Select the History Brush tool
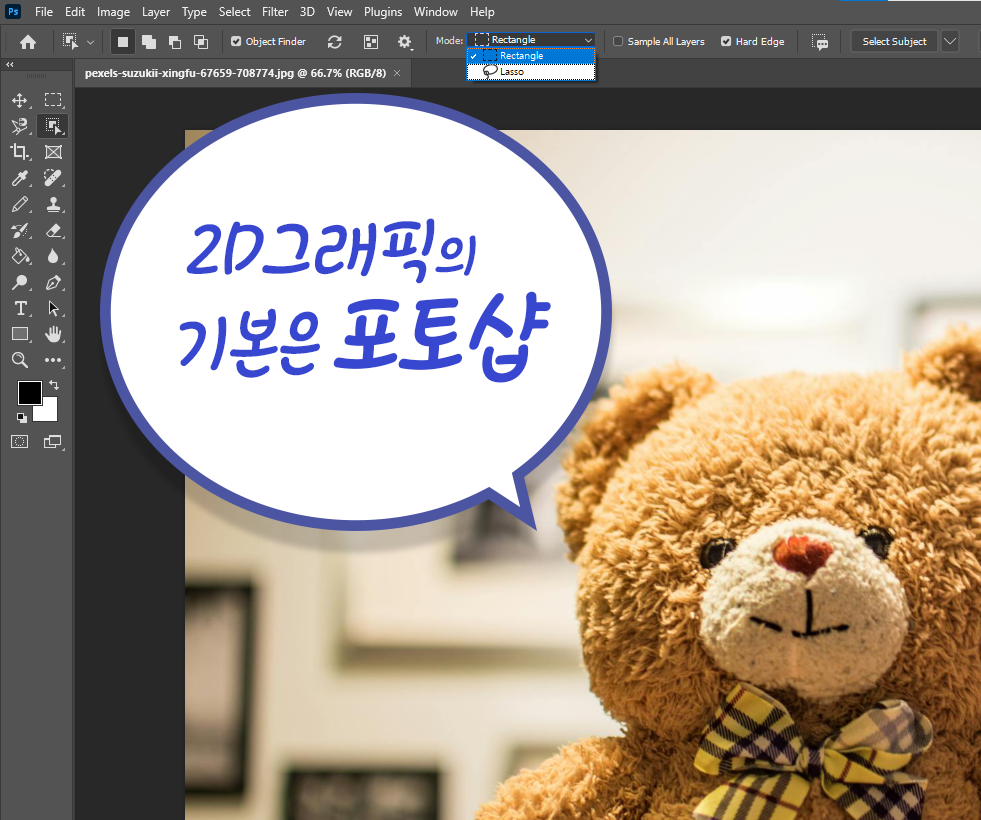 tap(19, 231)
